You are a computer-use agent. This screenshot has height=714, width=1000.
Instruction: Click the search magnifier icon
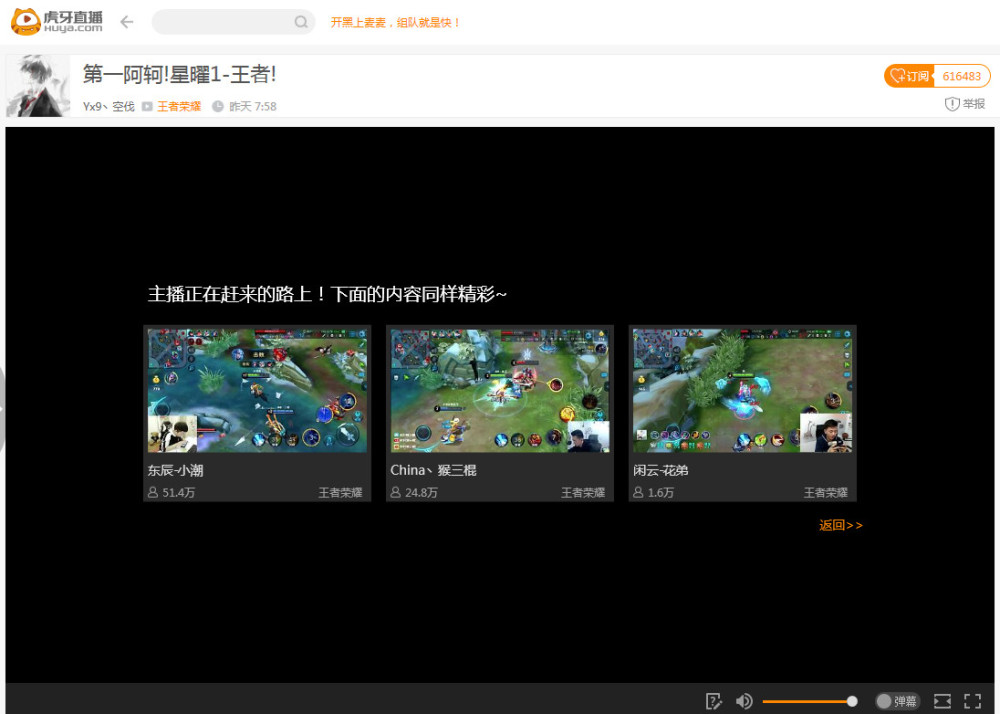point(301,22)
